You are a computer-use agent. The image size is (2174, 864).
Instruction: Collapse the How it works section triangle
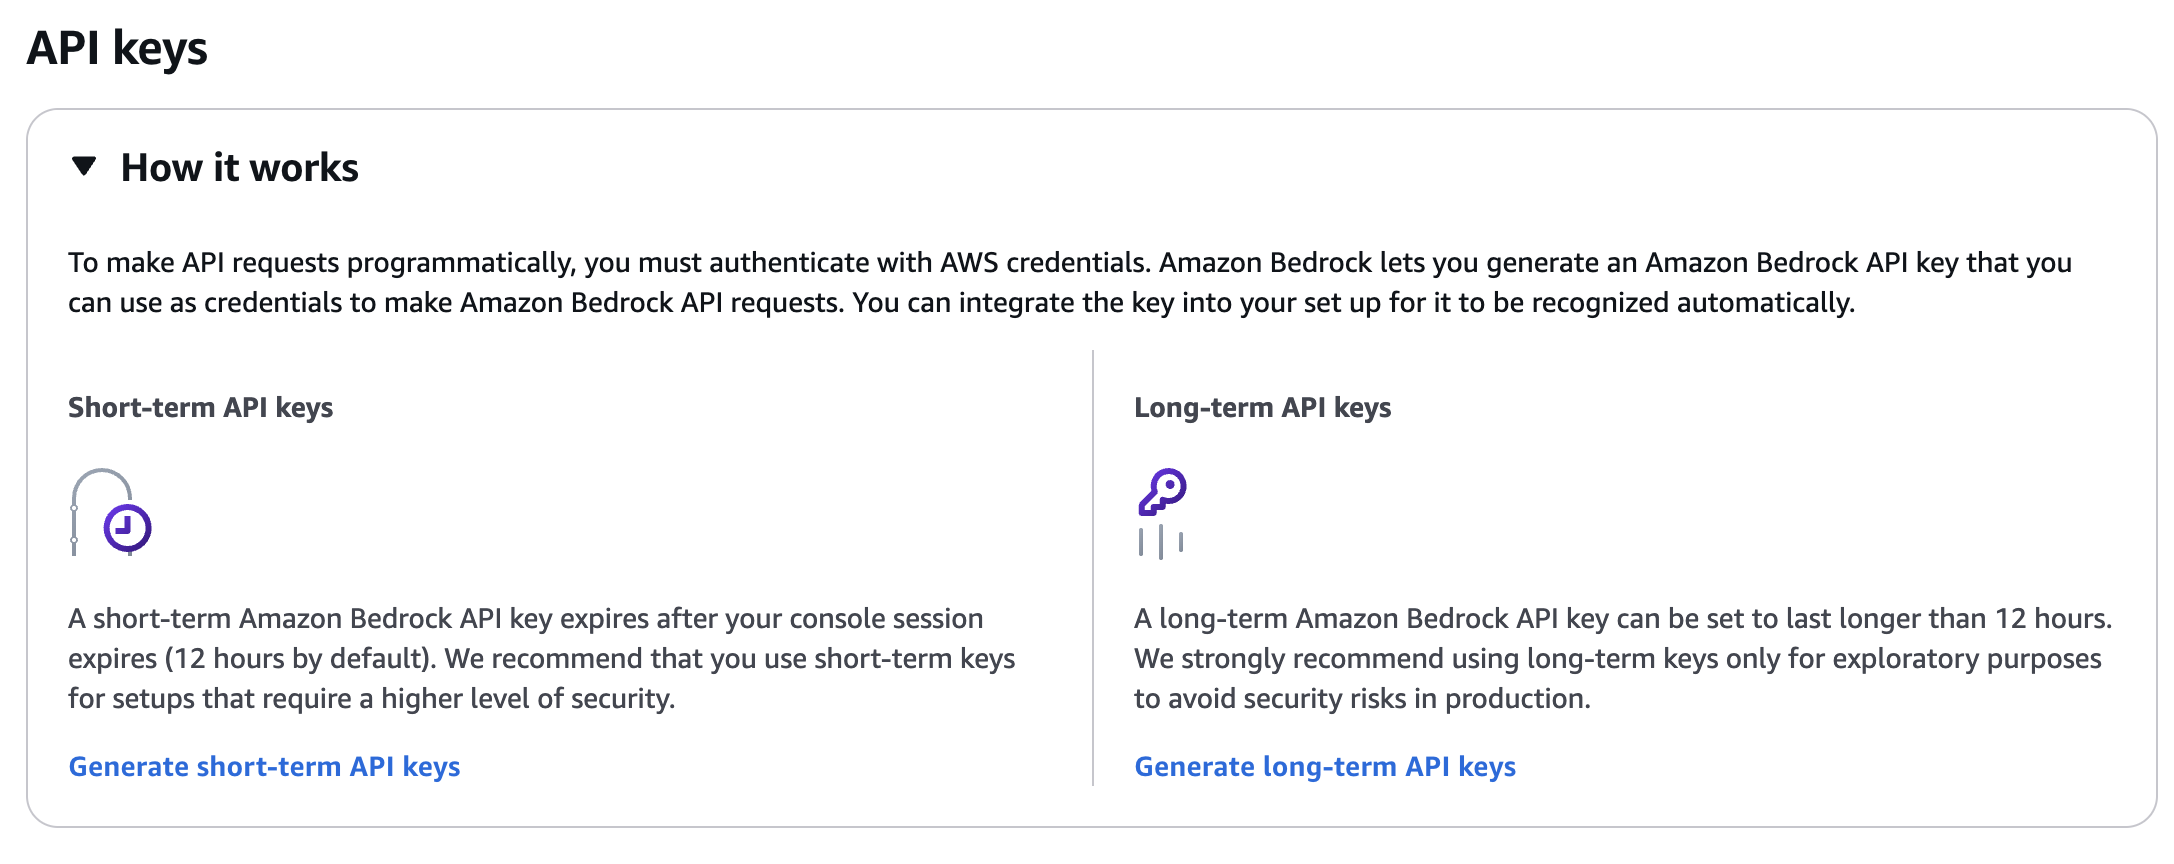click(84, 167)
